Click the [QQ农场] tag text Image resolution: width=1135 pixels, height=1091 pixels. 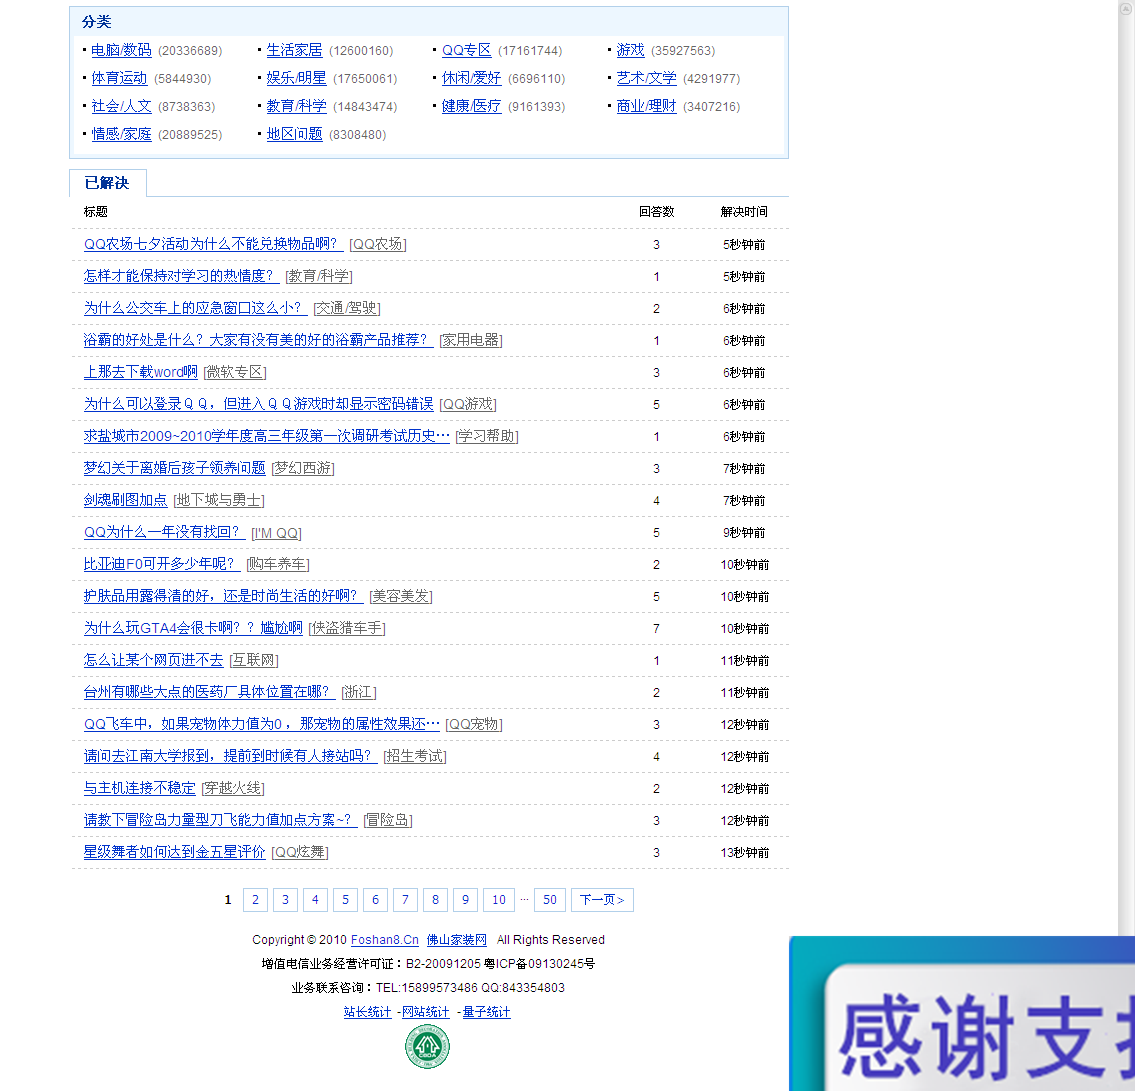[378, 245]
